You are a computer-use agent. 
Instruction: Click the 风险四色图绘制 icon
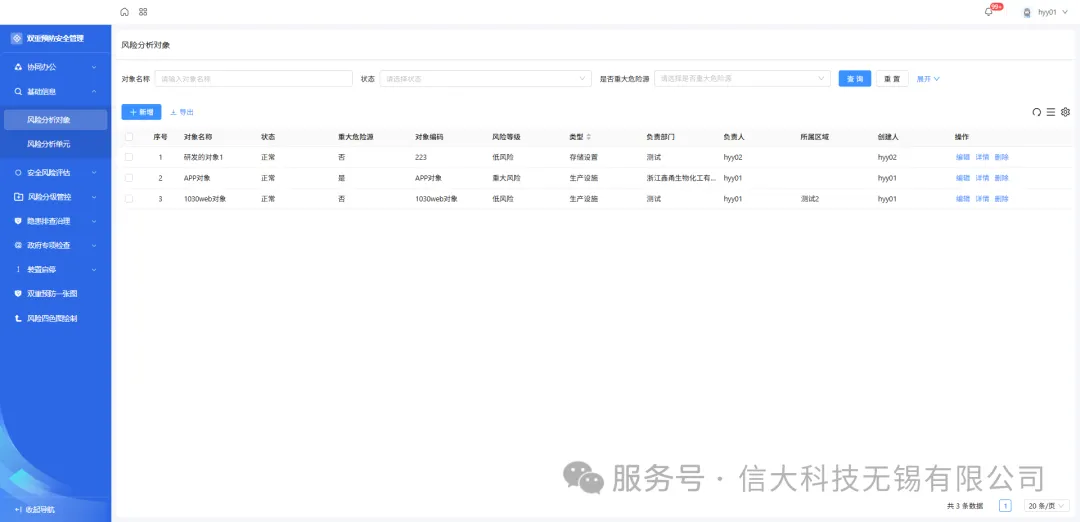(18, 319)
